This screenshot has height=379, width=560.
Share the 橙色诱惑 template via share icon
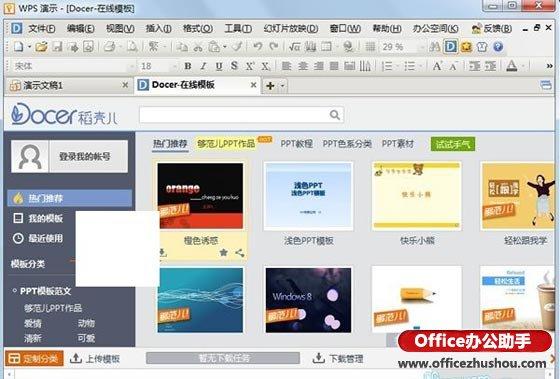pos(240,253)
